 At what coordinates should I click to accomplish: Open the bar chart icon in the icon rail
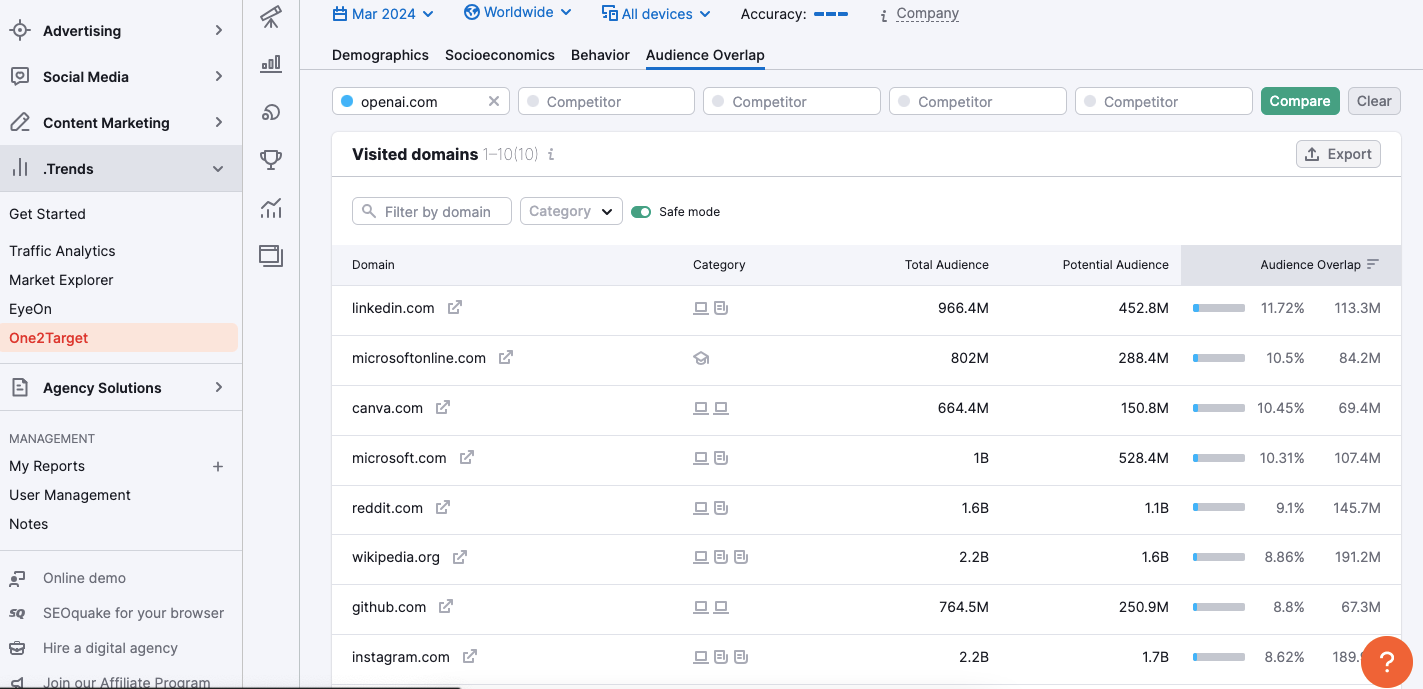[x=270, y=64]
